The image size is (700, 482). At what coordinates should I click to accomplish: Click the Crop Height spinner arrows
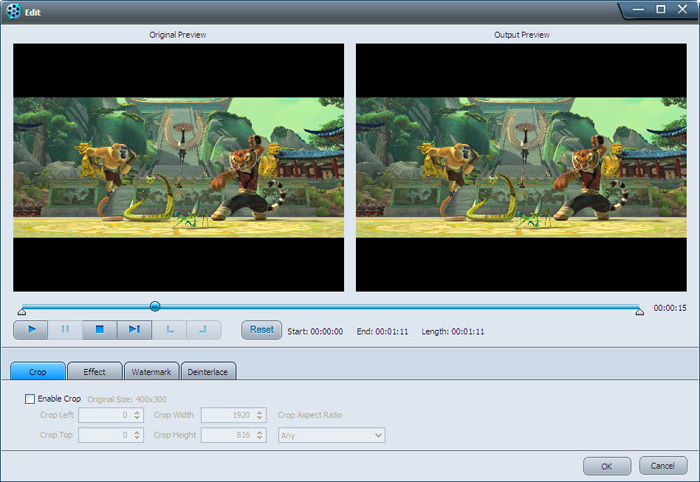point(260,435)
